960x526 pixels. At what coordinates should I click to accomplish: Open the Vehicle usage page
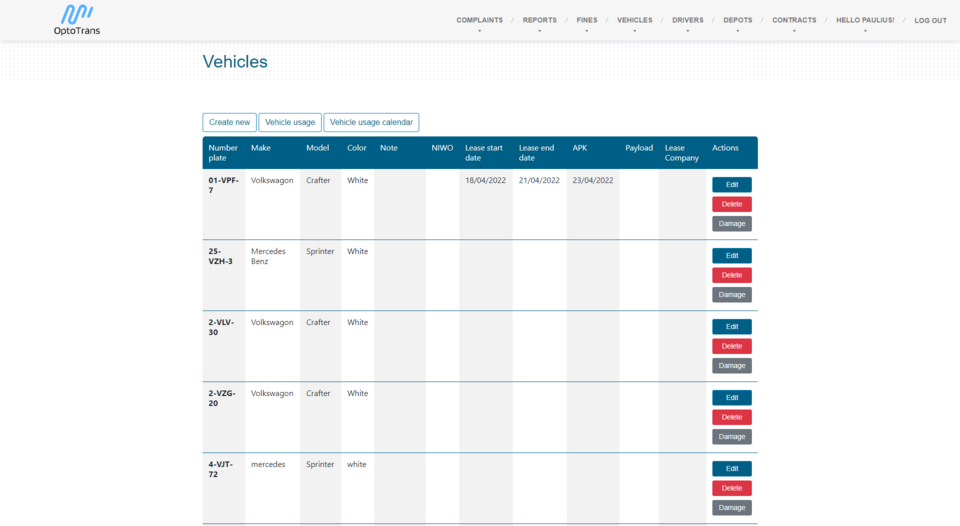(x=290, y=122)
